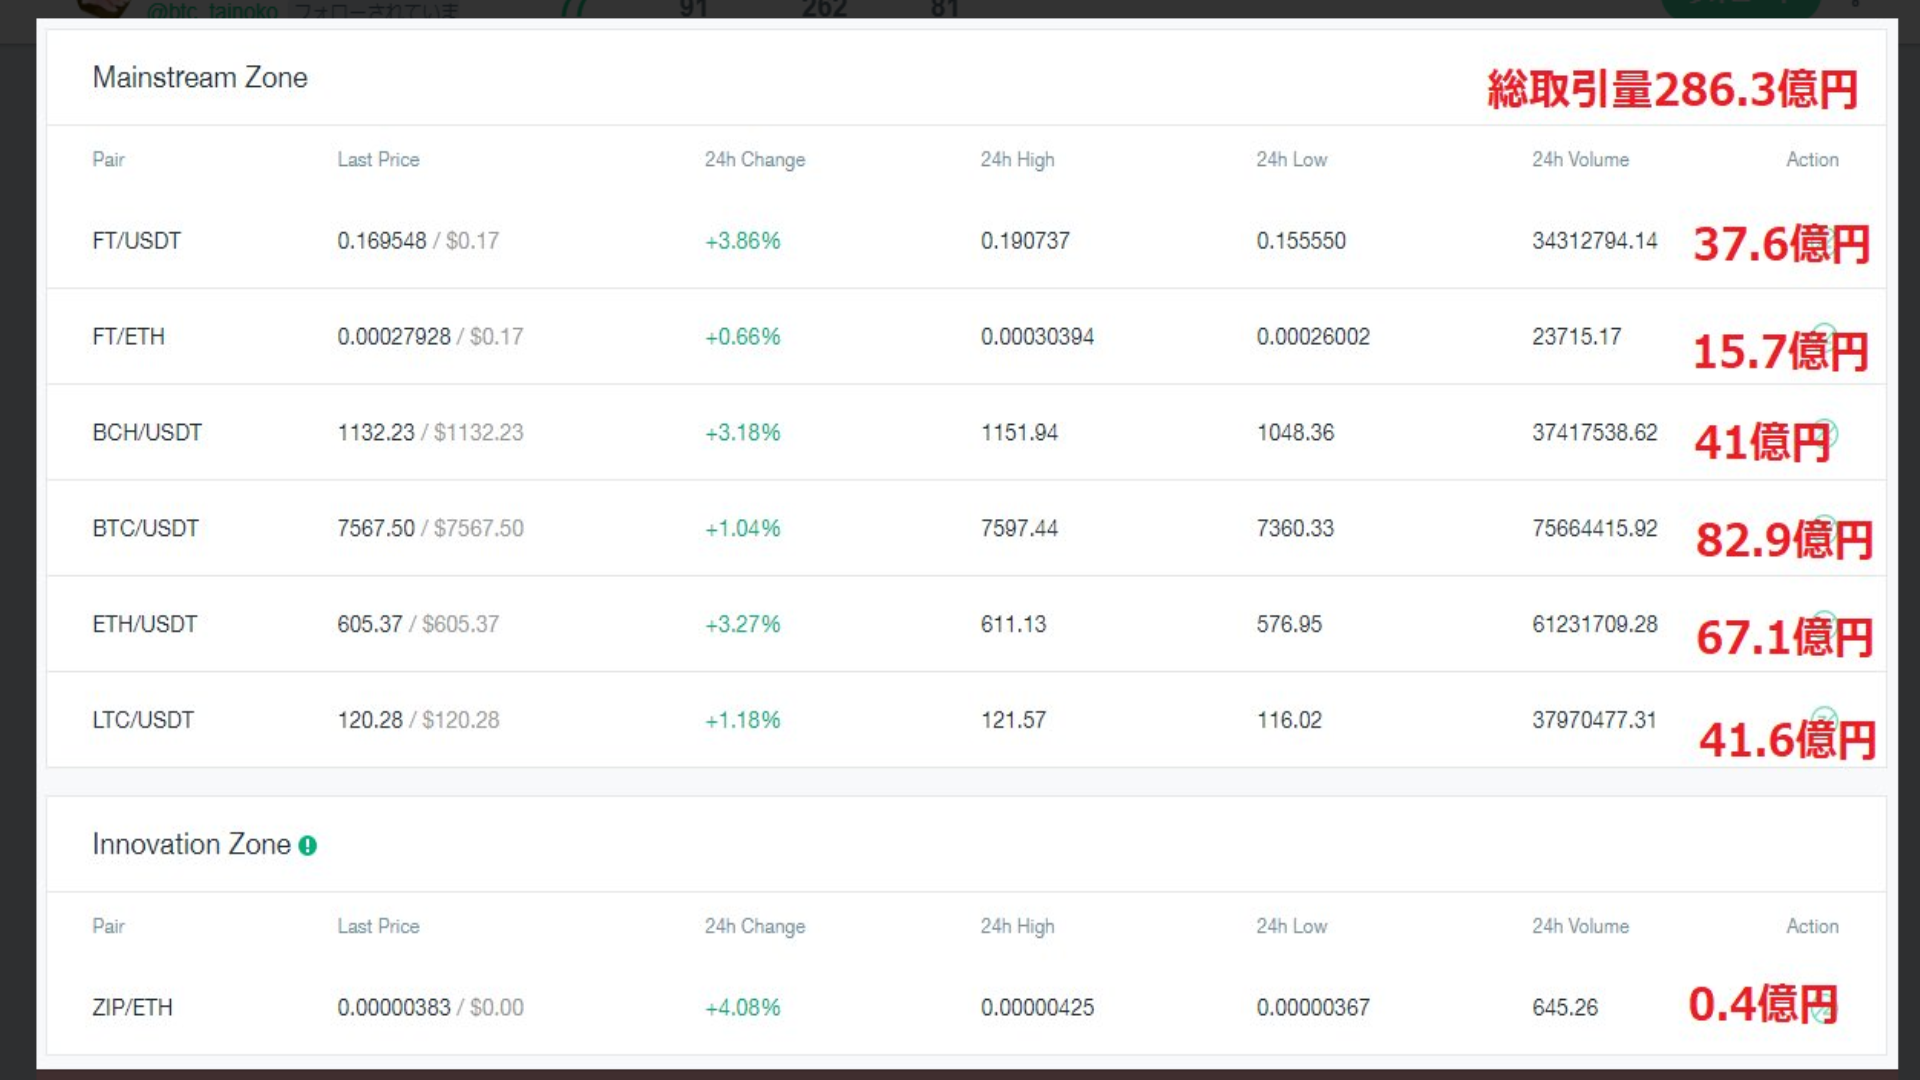Open the FT/USDT trading pair
The height and width of the screenshot is (1080, 1920).
point(136,241)
